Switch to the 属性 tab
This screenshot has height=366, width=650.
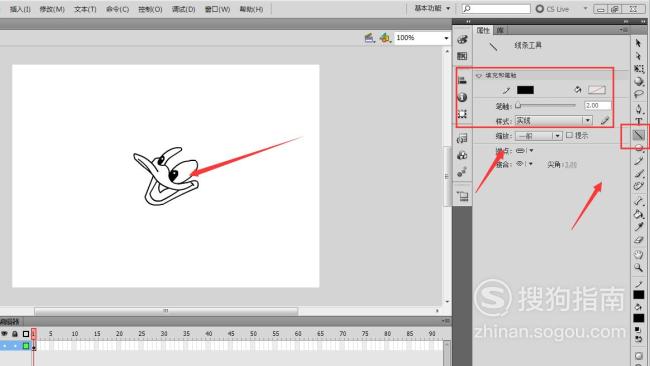tap(483, 30)
